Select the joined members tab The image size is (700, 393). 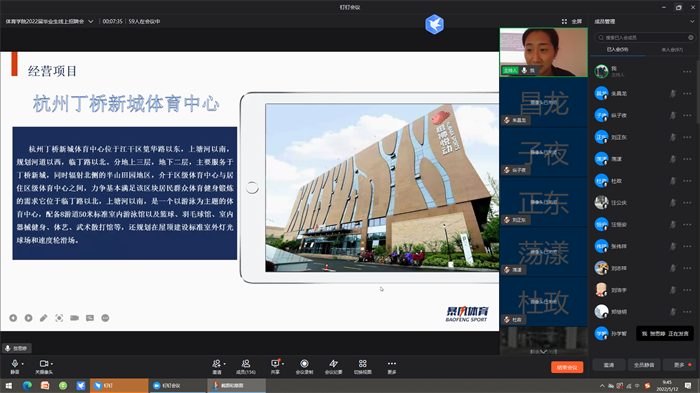point(617,50)
